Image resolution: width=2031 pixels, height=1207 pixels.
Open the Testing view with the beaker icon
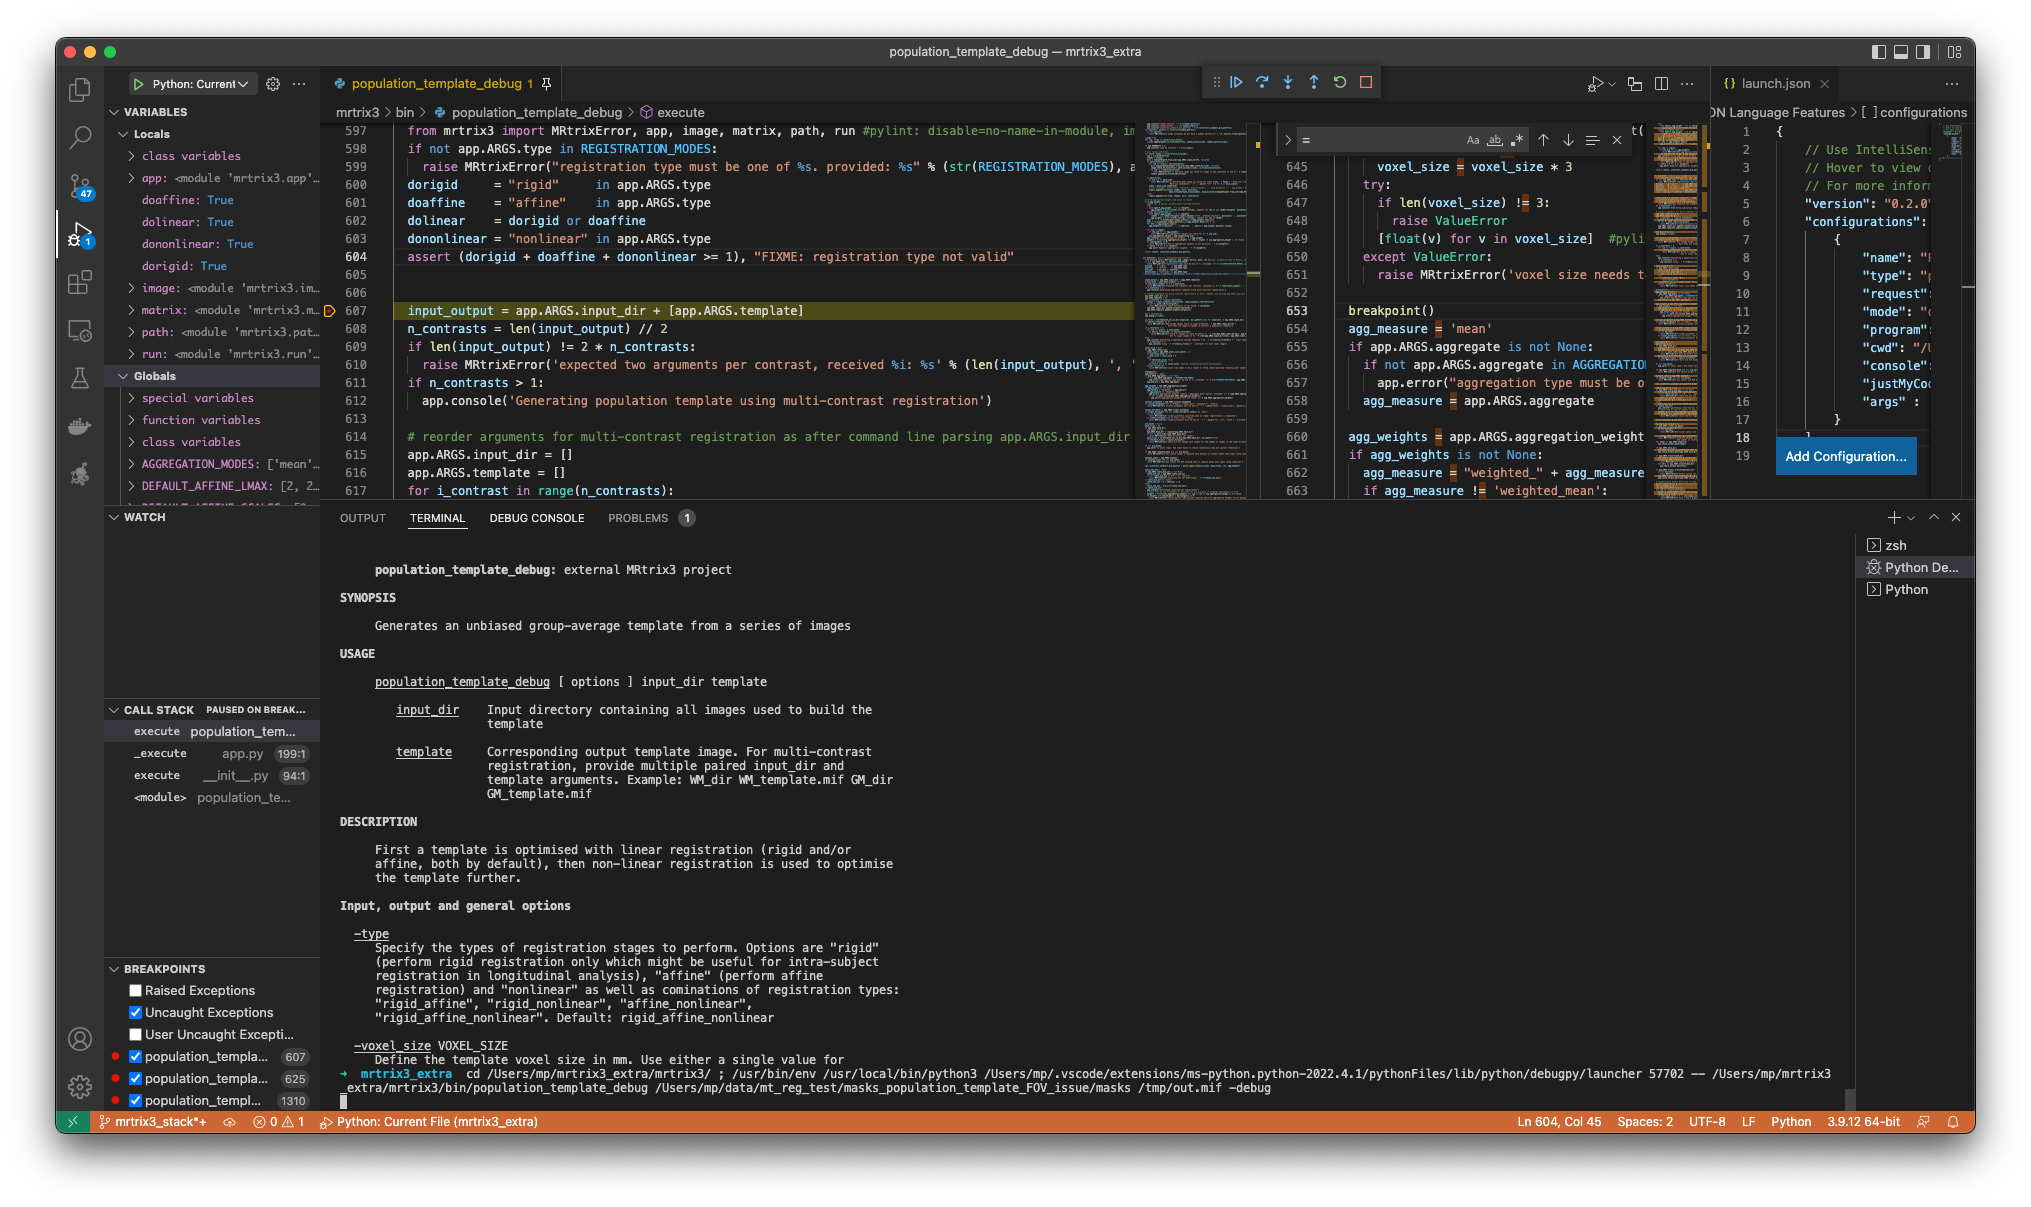coord(80,378)
